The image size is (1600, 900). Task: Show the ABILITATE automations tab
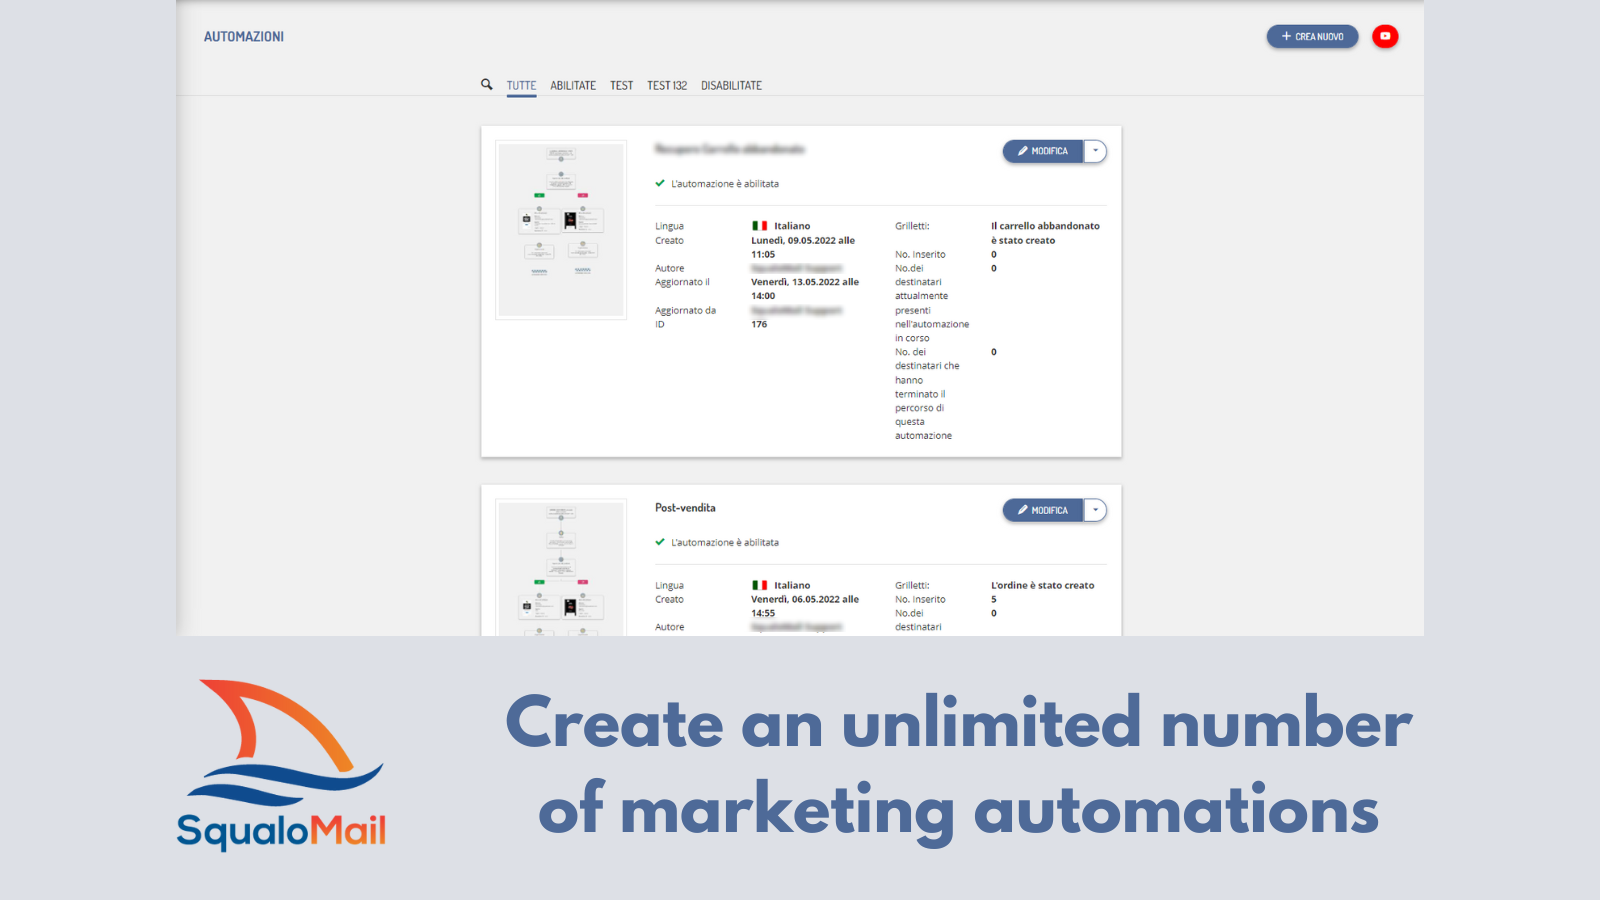[573, 86]
